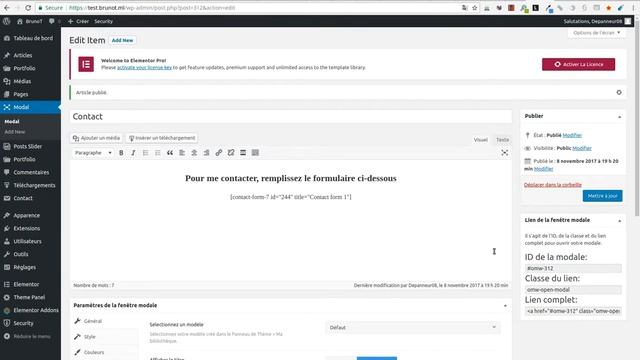The height and width of the screenshot is (360, 640).
Task: Go back in browser history
Action: 7,8
